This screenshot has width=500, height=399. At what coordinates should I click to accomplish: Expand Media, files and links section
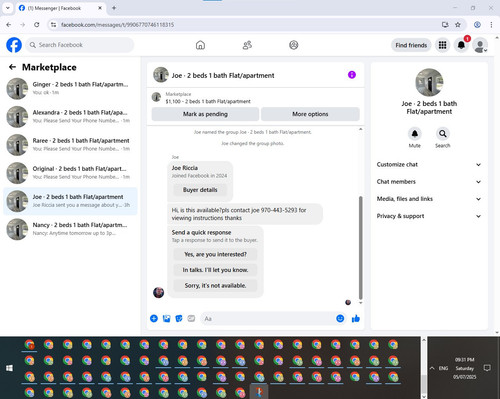coord(429,199)
